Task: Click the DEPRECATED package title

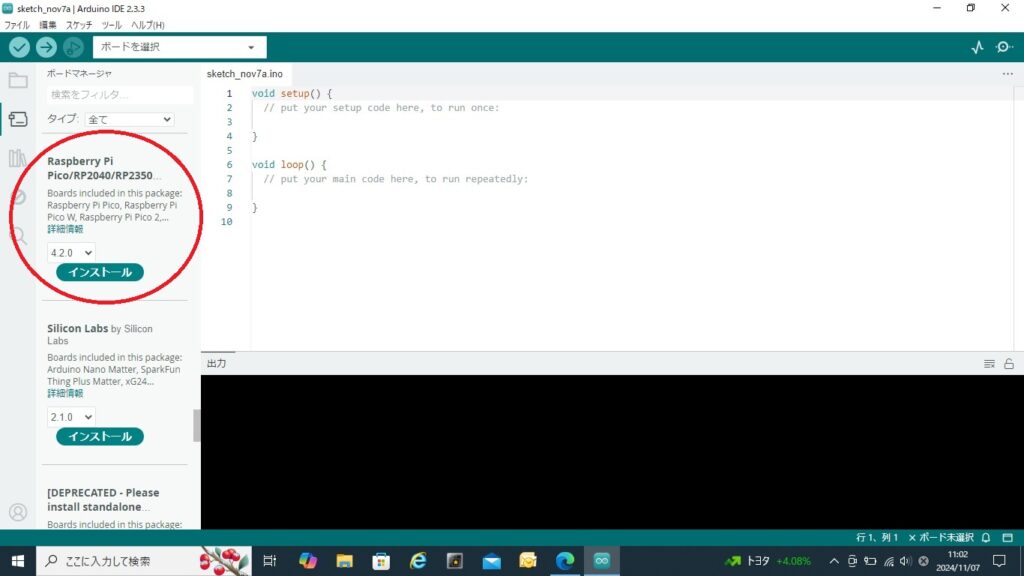Action: point(103,500)
